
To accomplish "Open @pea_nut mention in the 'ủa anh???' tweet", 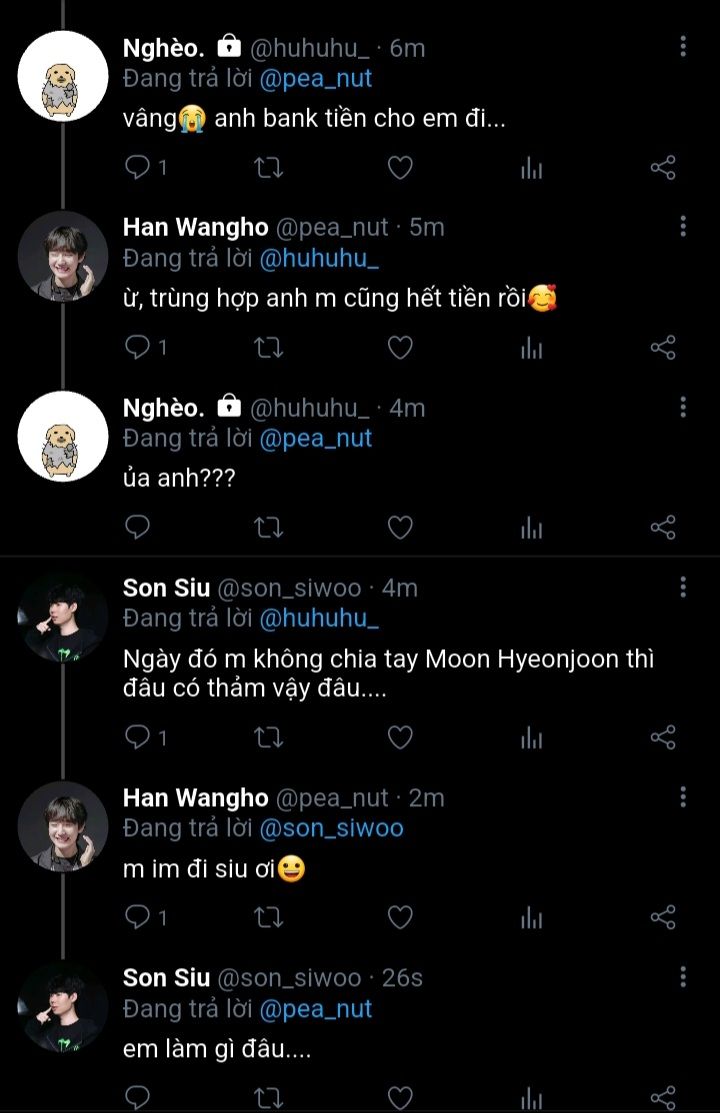I will (x=315, y=438).
